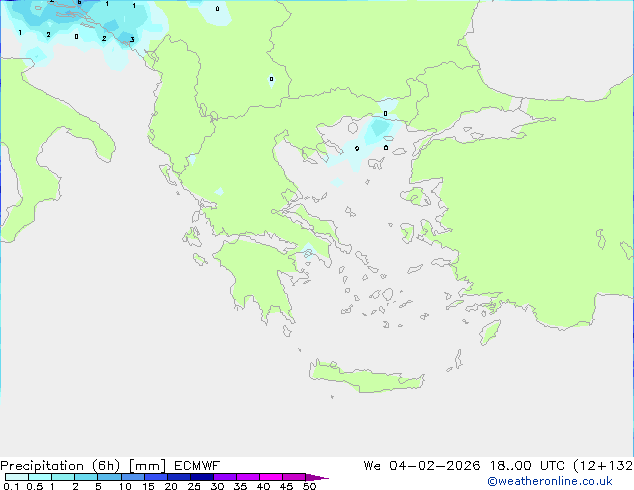Viewport: 634px width, 490px height.
Task: Click the '0.1' legend scale label
Action: (x=11, y=486)
